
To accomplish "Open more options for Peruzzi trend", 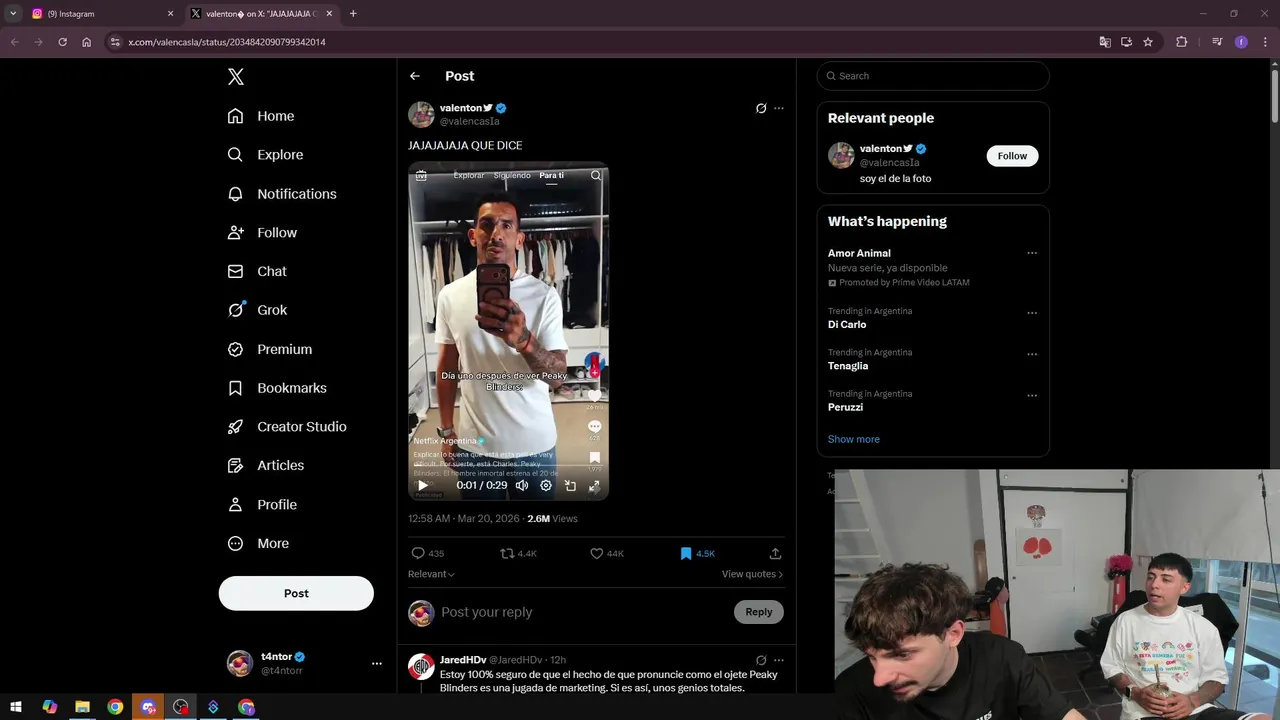I will pos(1032,396).
